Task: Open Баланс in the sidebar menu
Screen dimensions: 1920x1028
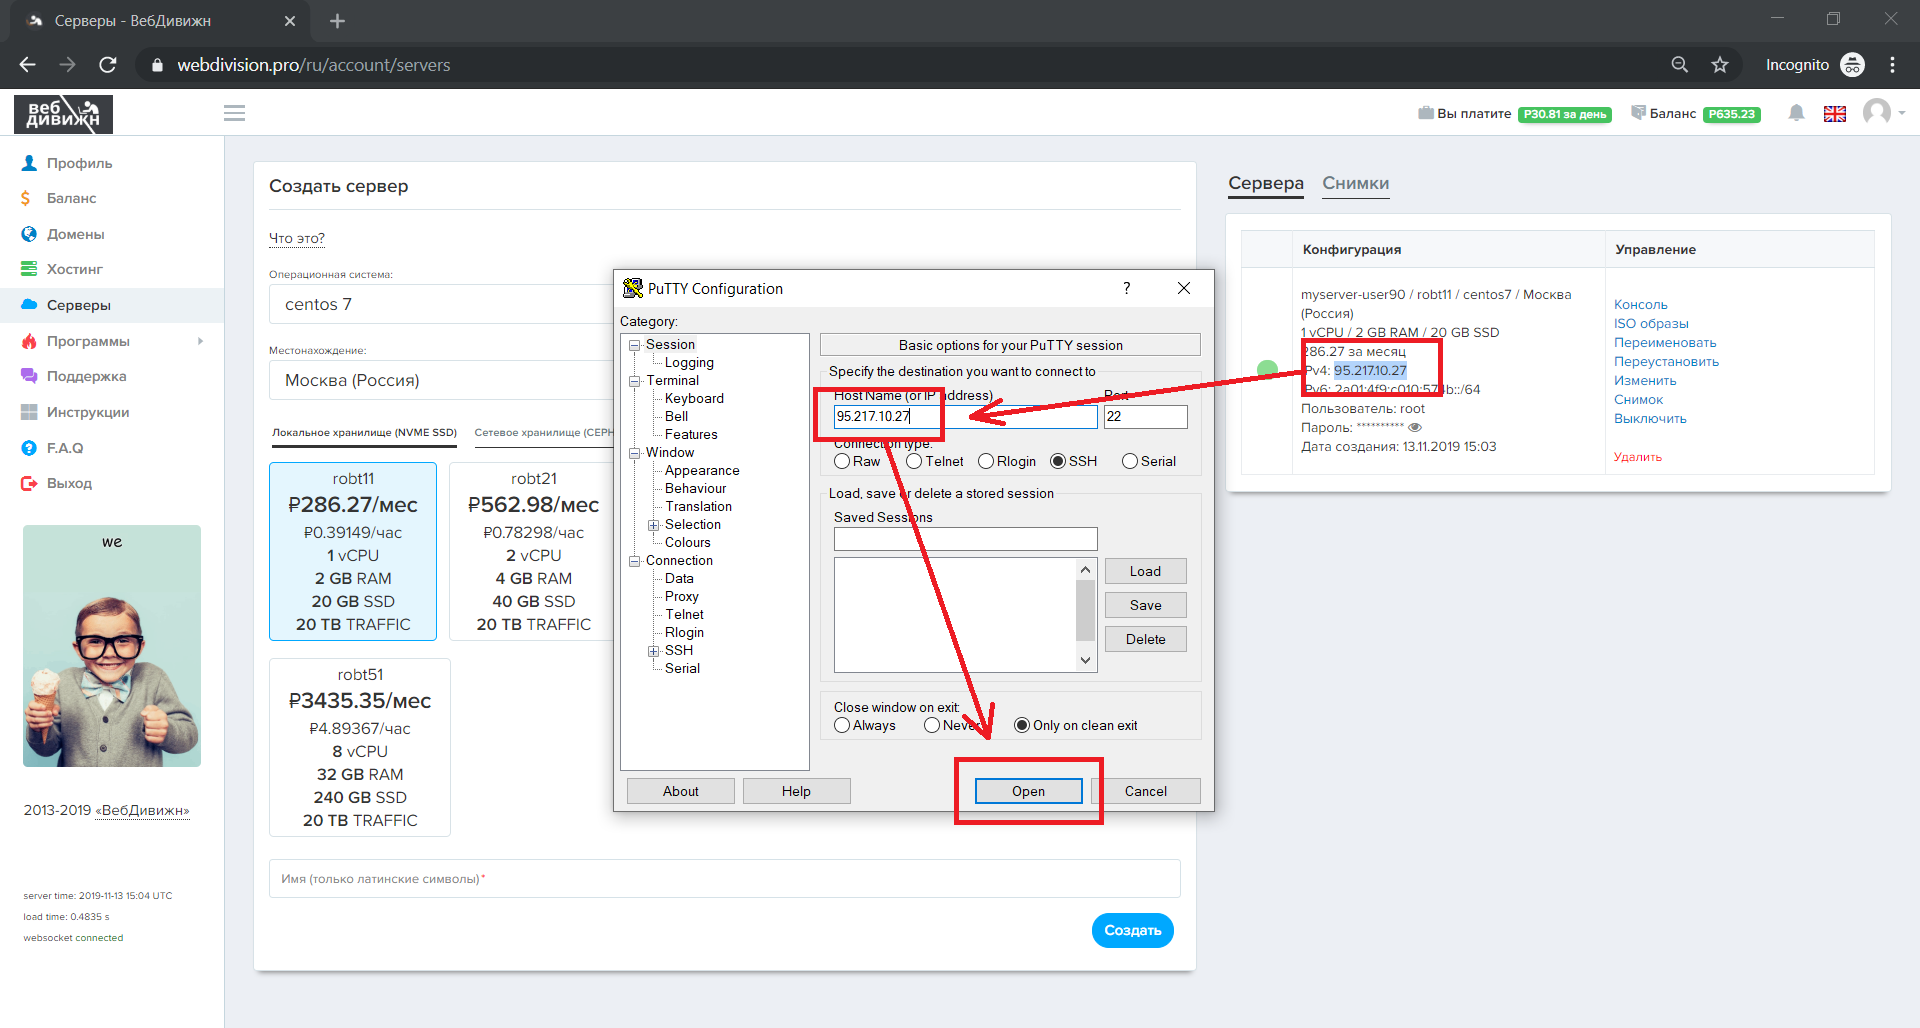Action: click(x=71, y=198)
